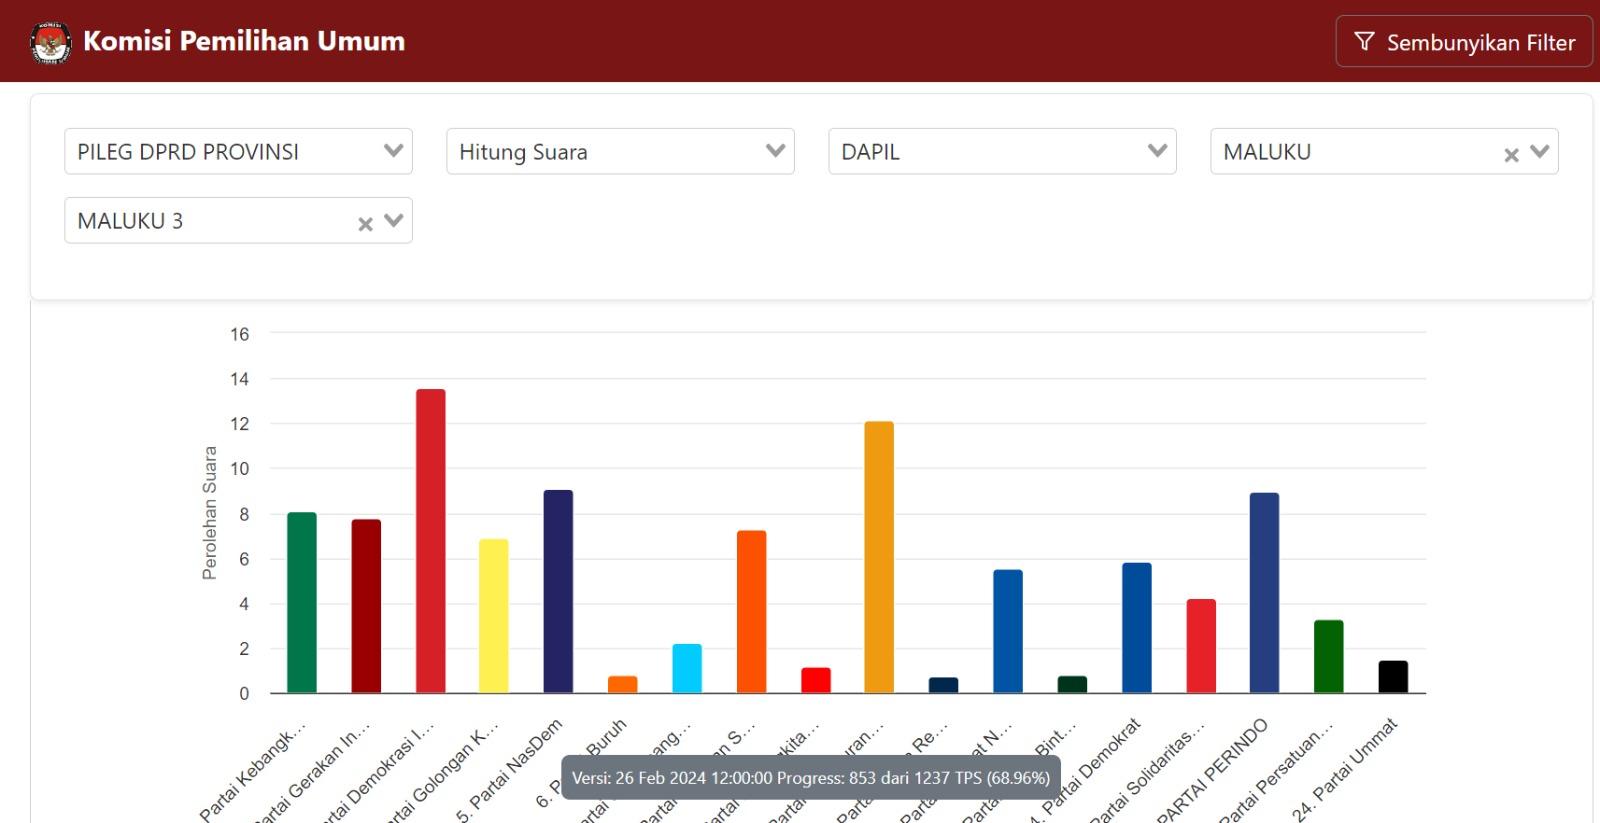Select the navy Partai NasDem bar
Image resolution: width=1600 pixels, height=823 pixels.
click(x=558, y=592)
